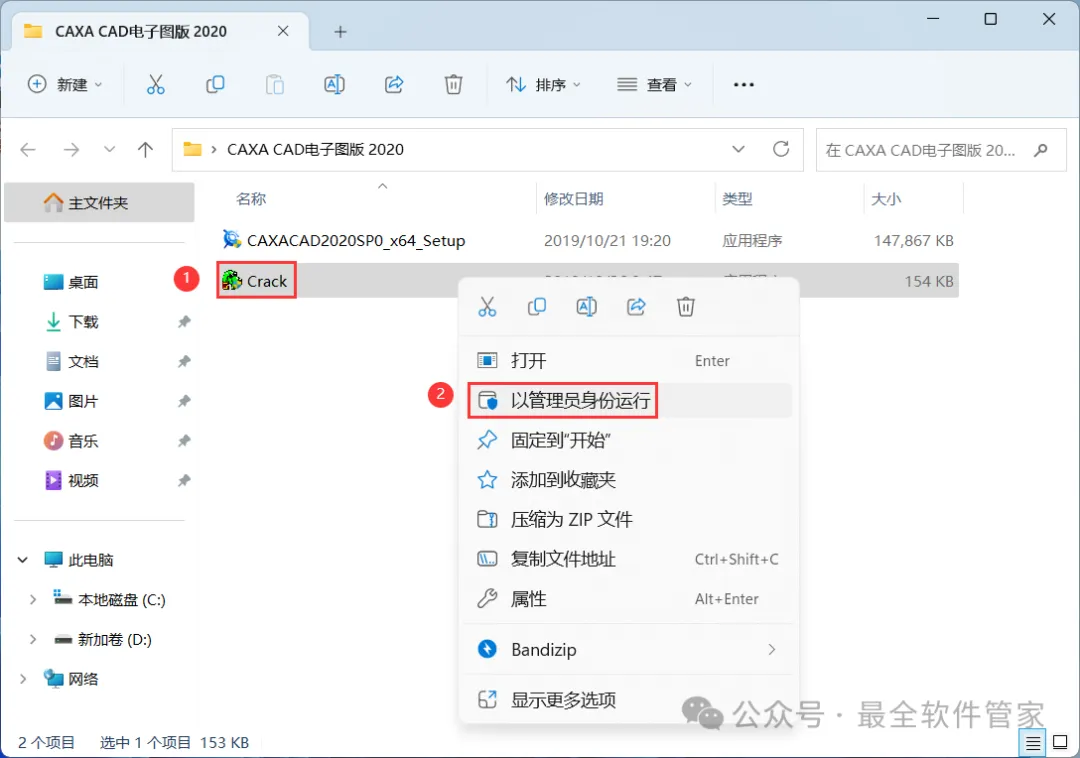Screen dimensions: 1080x758
Task: Copy via the context menu copy icon
Action: (x=537, y=306)
